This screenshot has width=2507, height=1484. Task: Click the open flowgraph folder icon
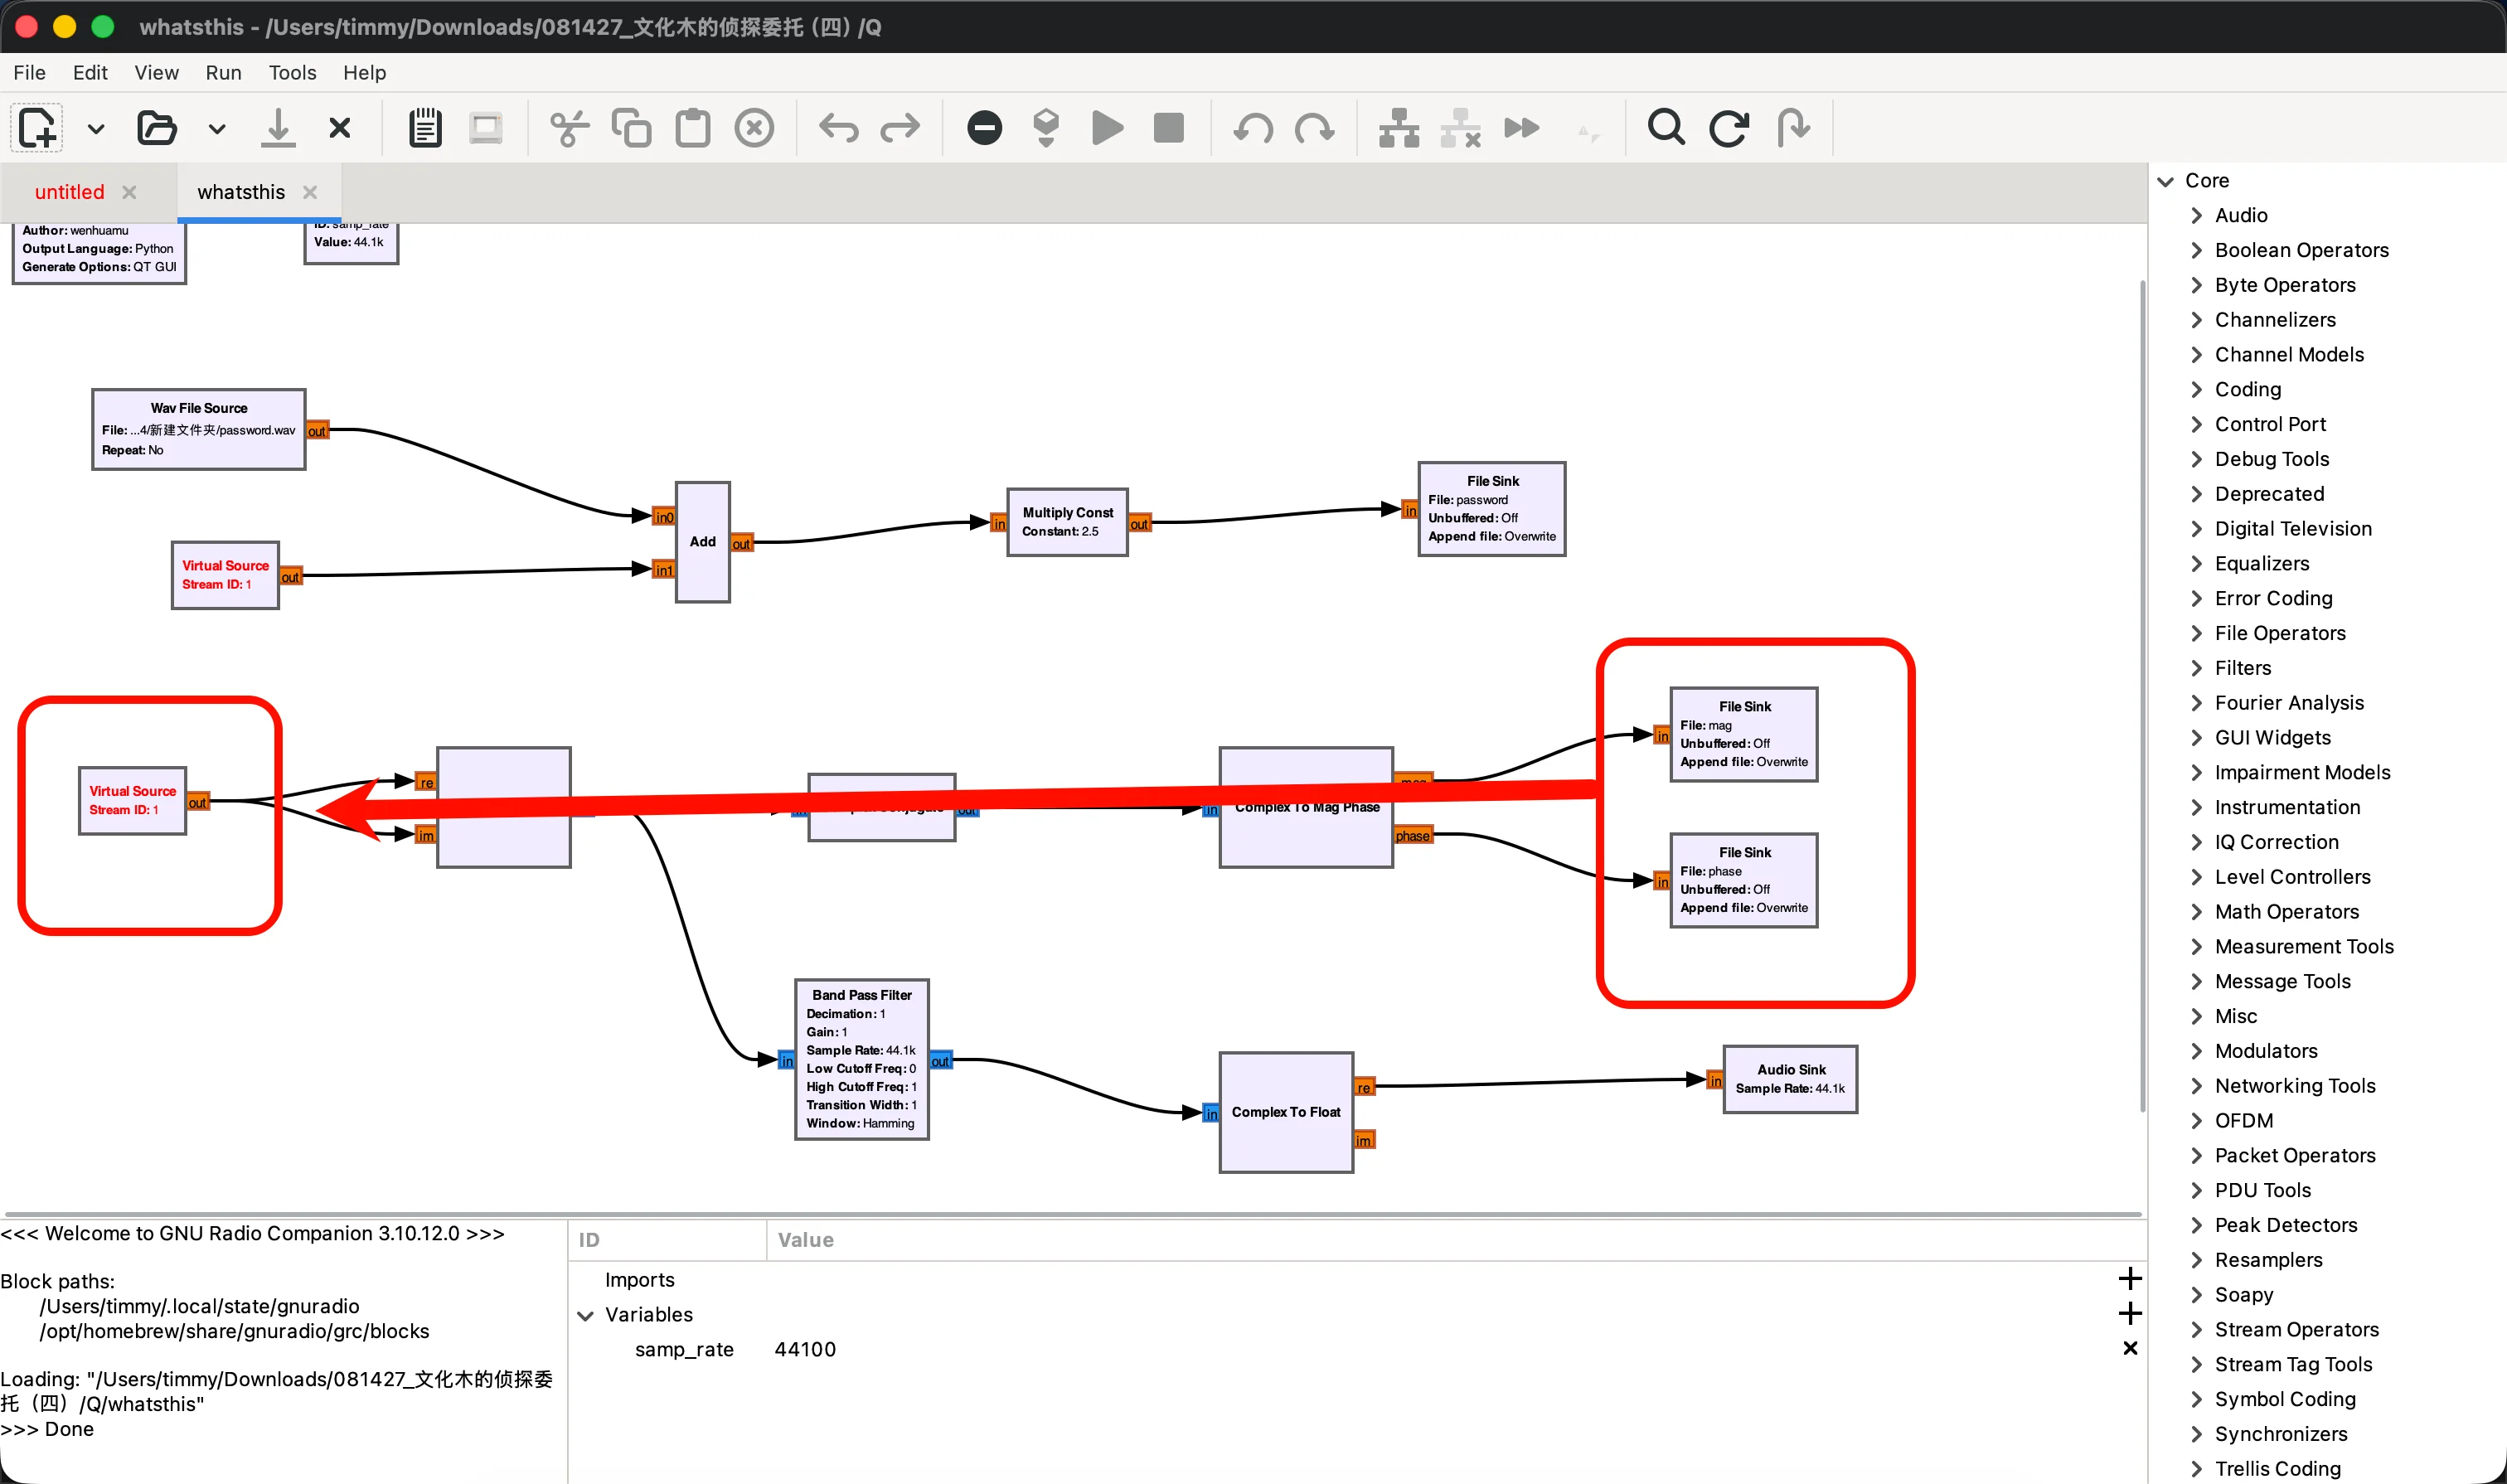tap(156, 128)
